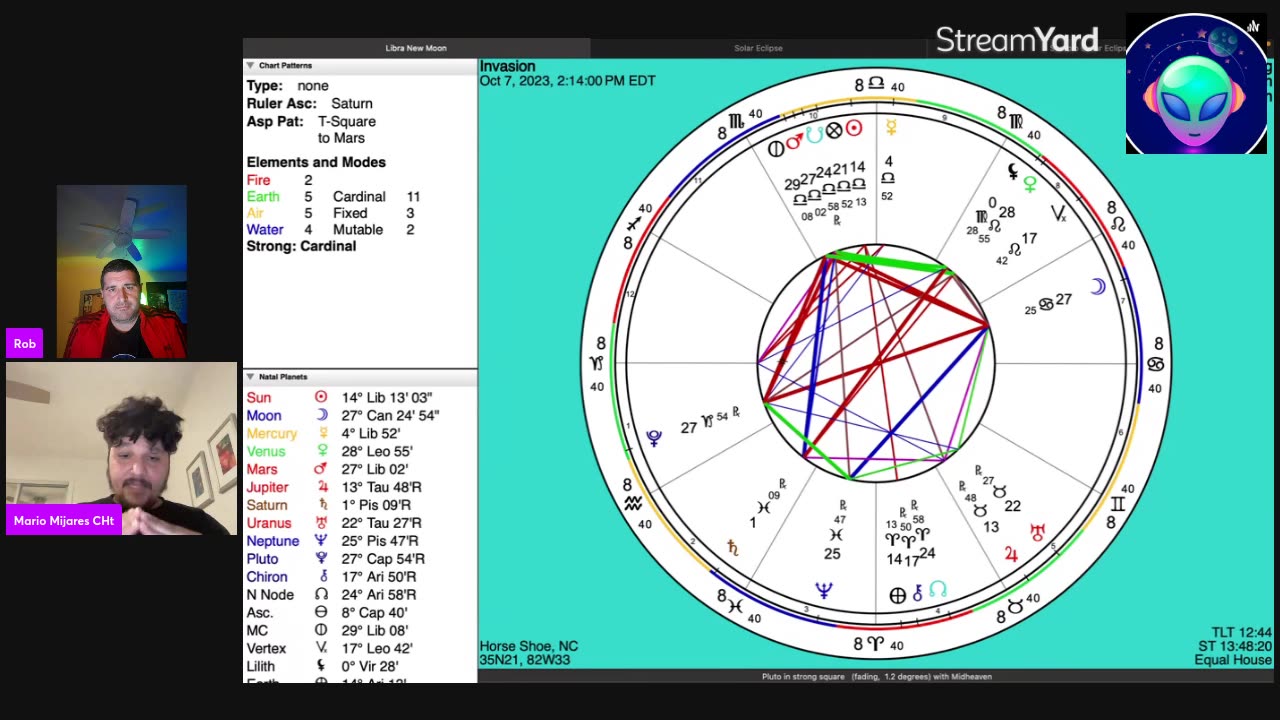Click the "Ruler Asc: Saturn" line
Image resolution: width=1280 pixels, height=720 pixels.
pos(309,104)
